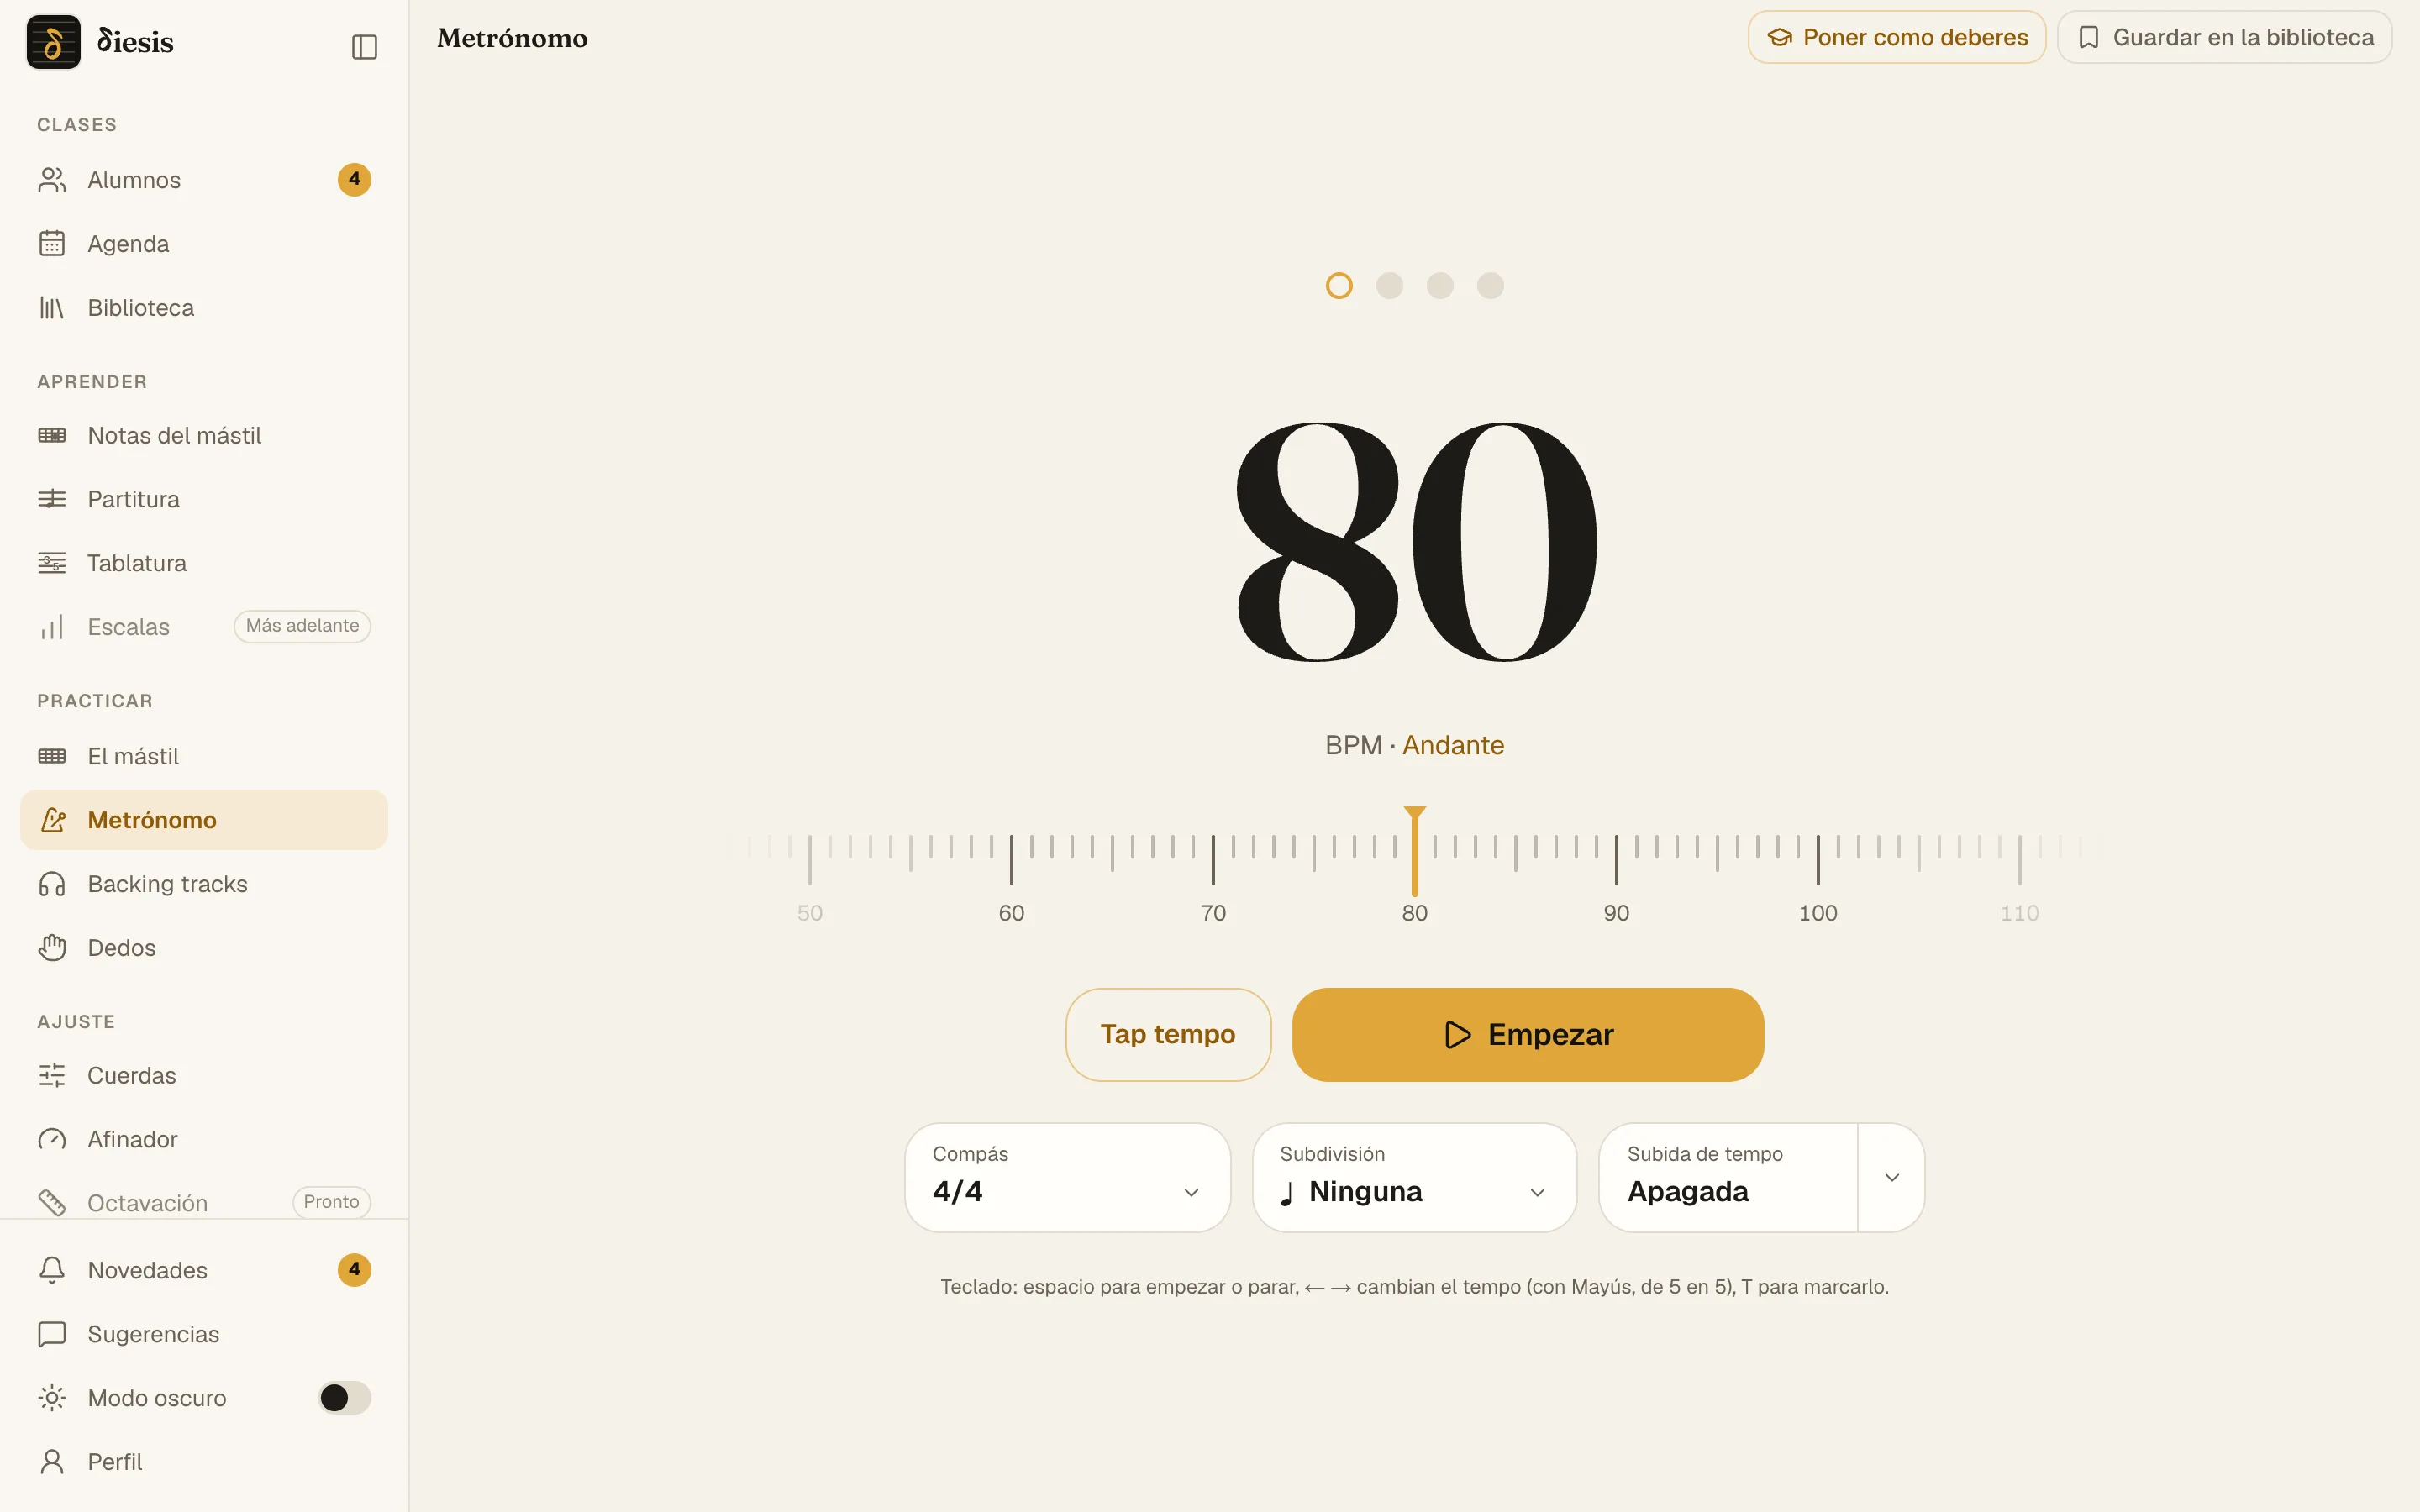Click Notas del mástil fretboard icon
Image resolution: width=2420 pixels, height=1512 pixels.
pyautogui.click(x=52, y=435)
